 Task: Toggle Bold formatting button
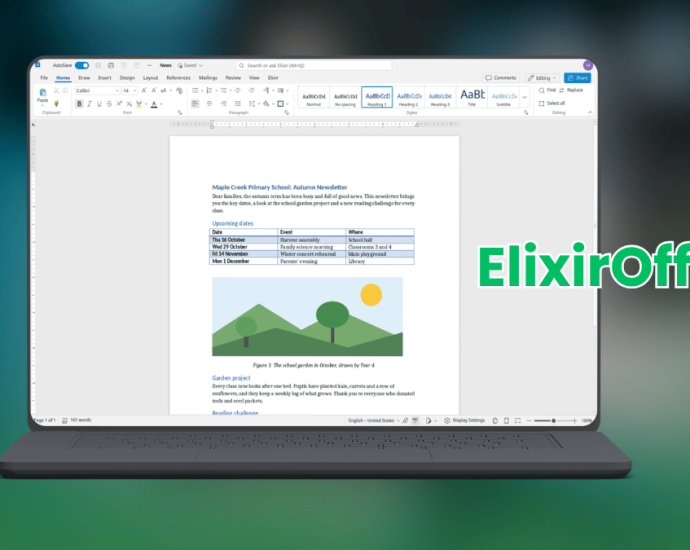[79, 104]
